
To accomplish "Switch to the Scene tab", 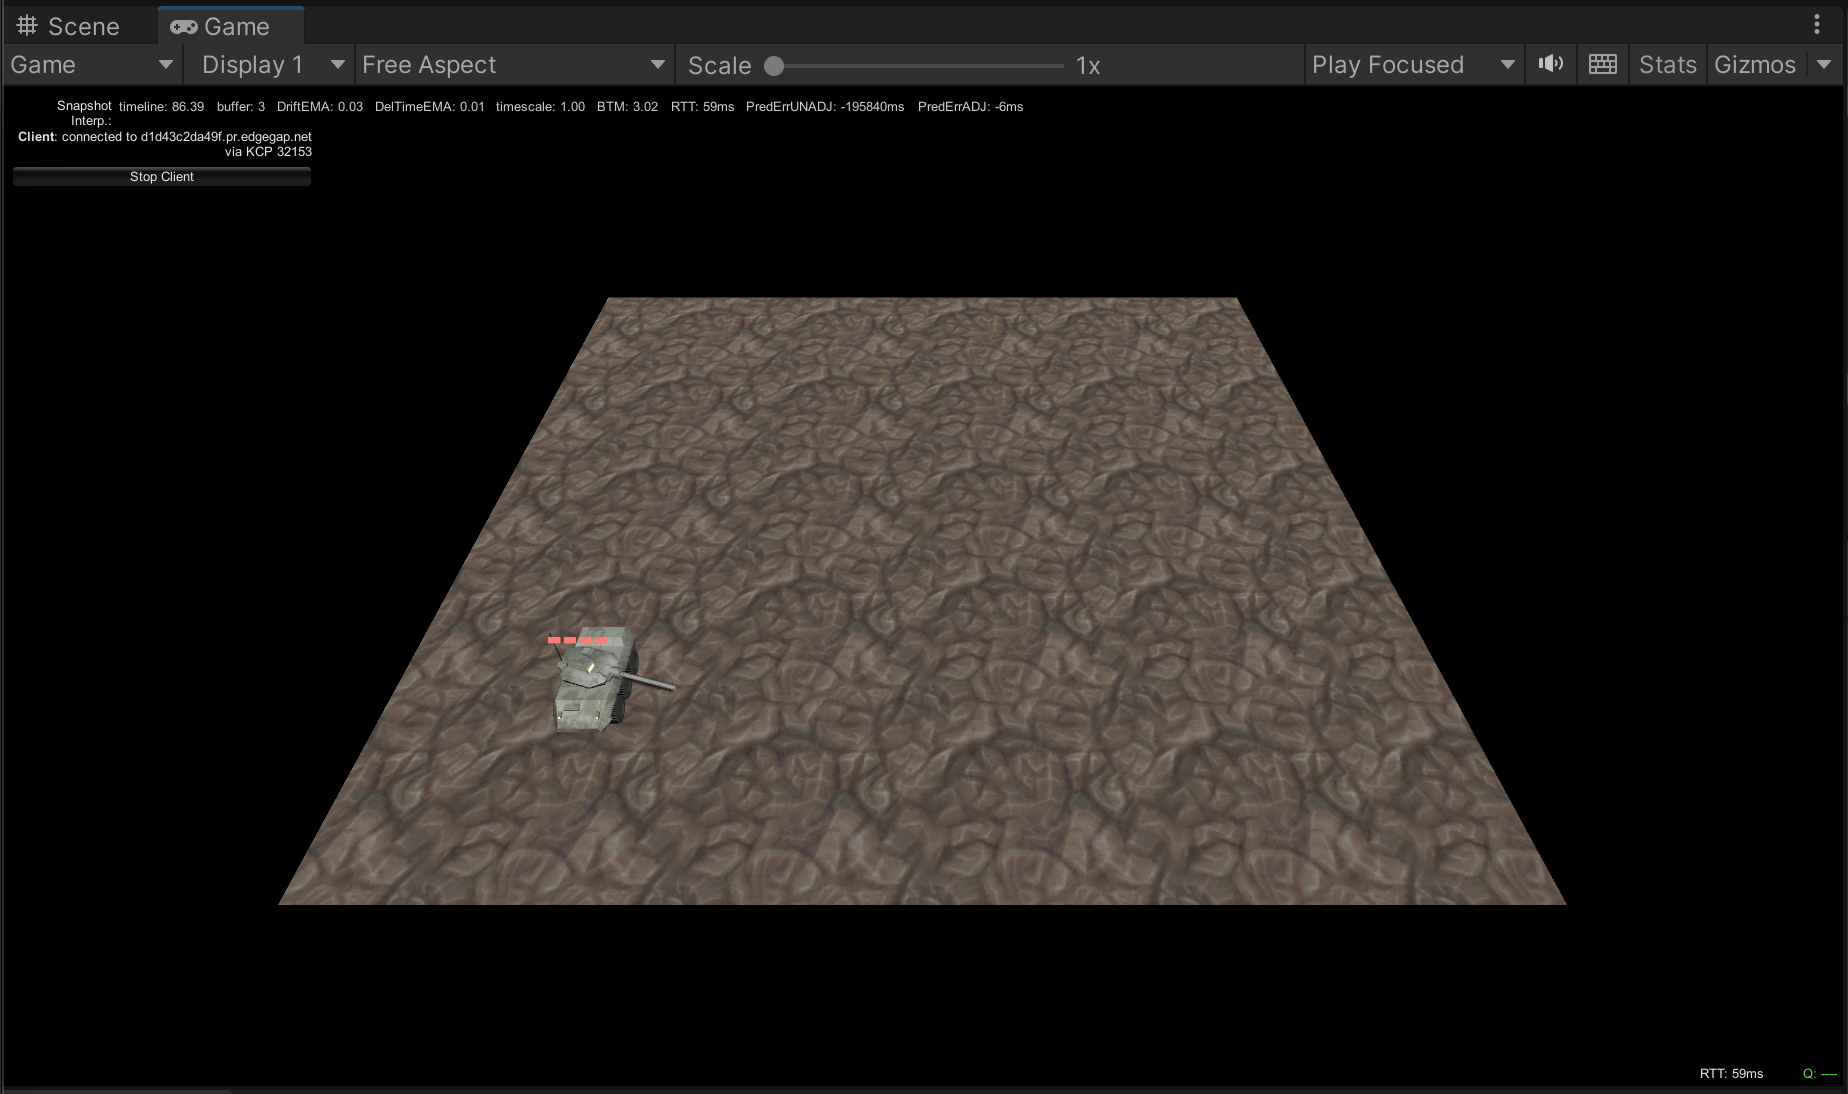I will click(68, 26).
